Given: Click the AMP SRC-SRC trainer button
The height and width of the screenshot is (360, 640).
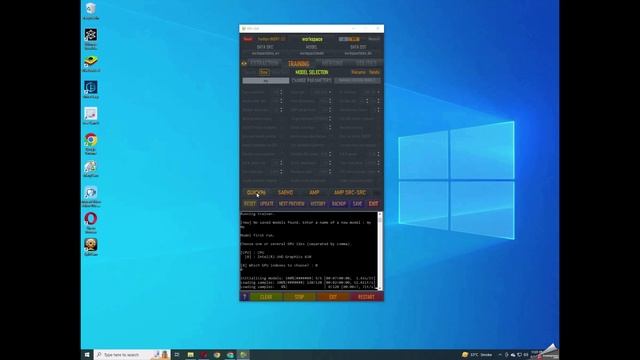Looking at the screenshot, I should [x=350, y=192].
